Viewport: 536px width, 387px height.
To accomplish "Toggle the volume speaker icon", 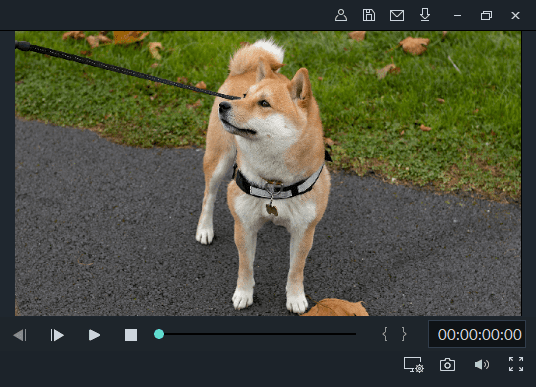I will coord(482,364).
